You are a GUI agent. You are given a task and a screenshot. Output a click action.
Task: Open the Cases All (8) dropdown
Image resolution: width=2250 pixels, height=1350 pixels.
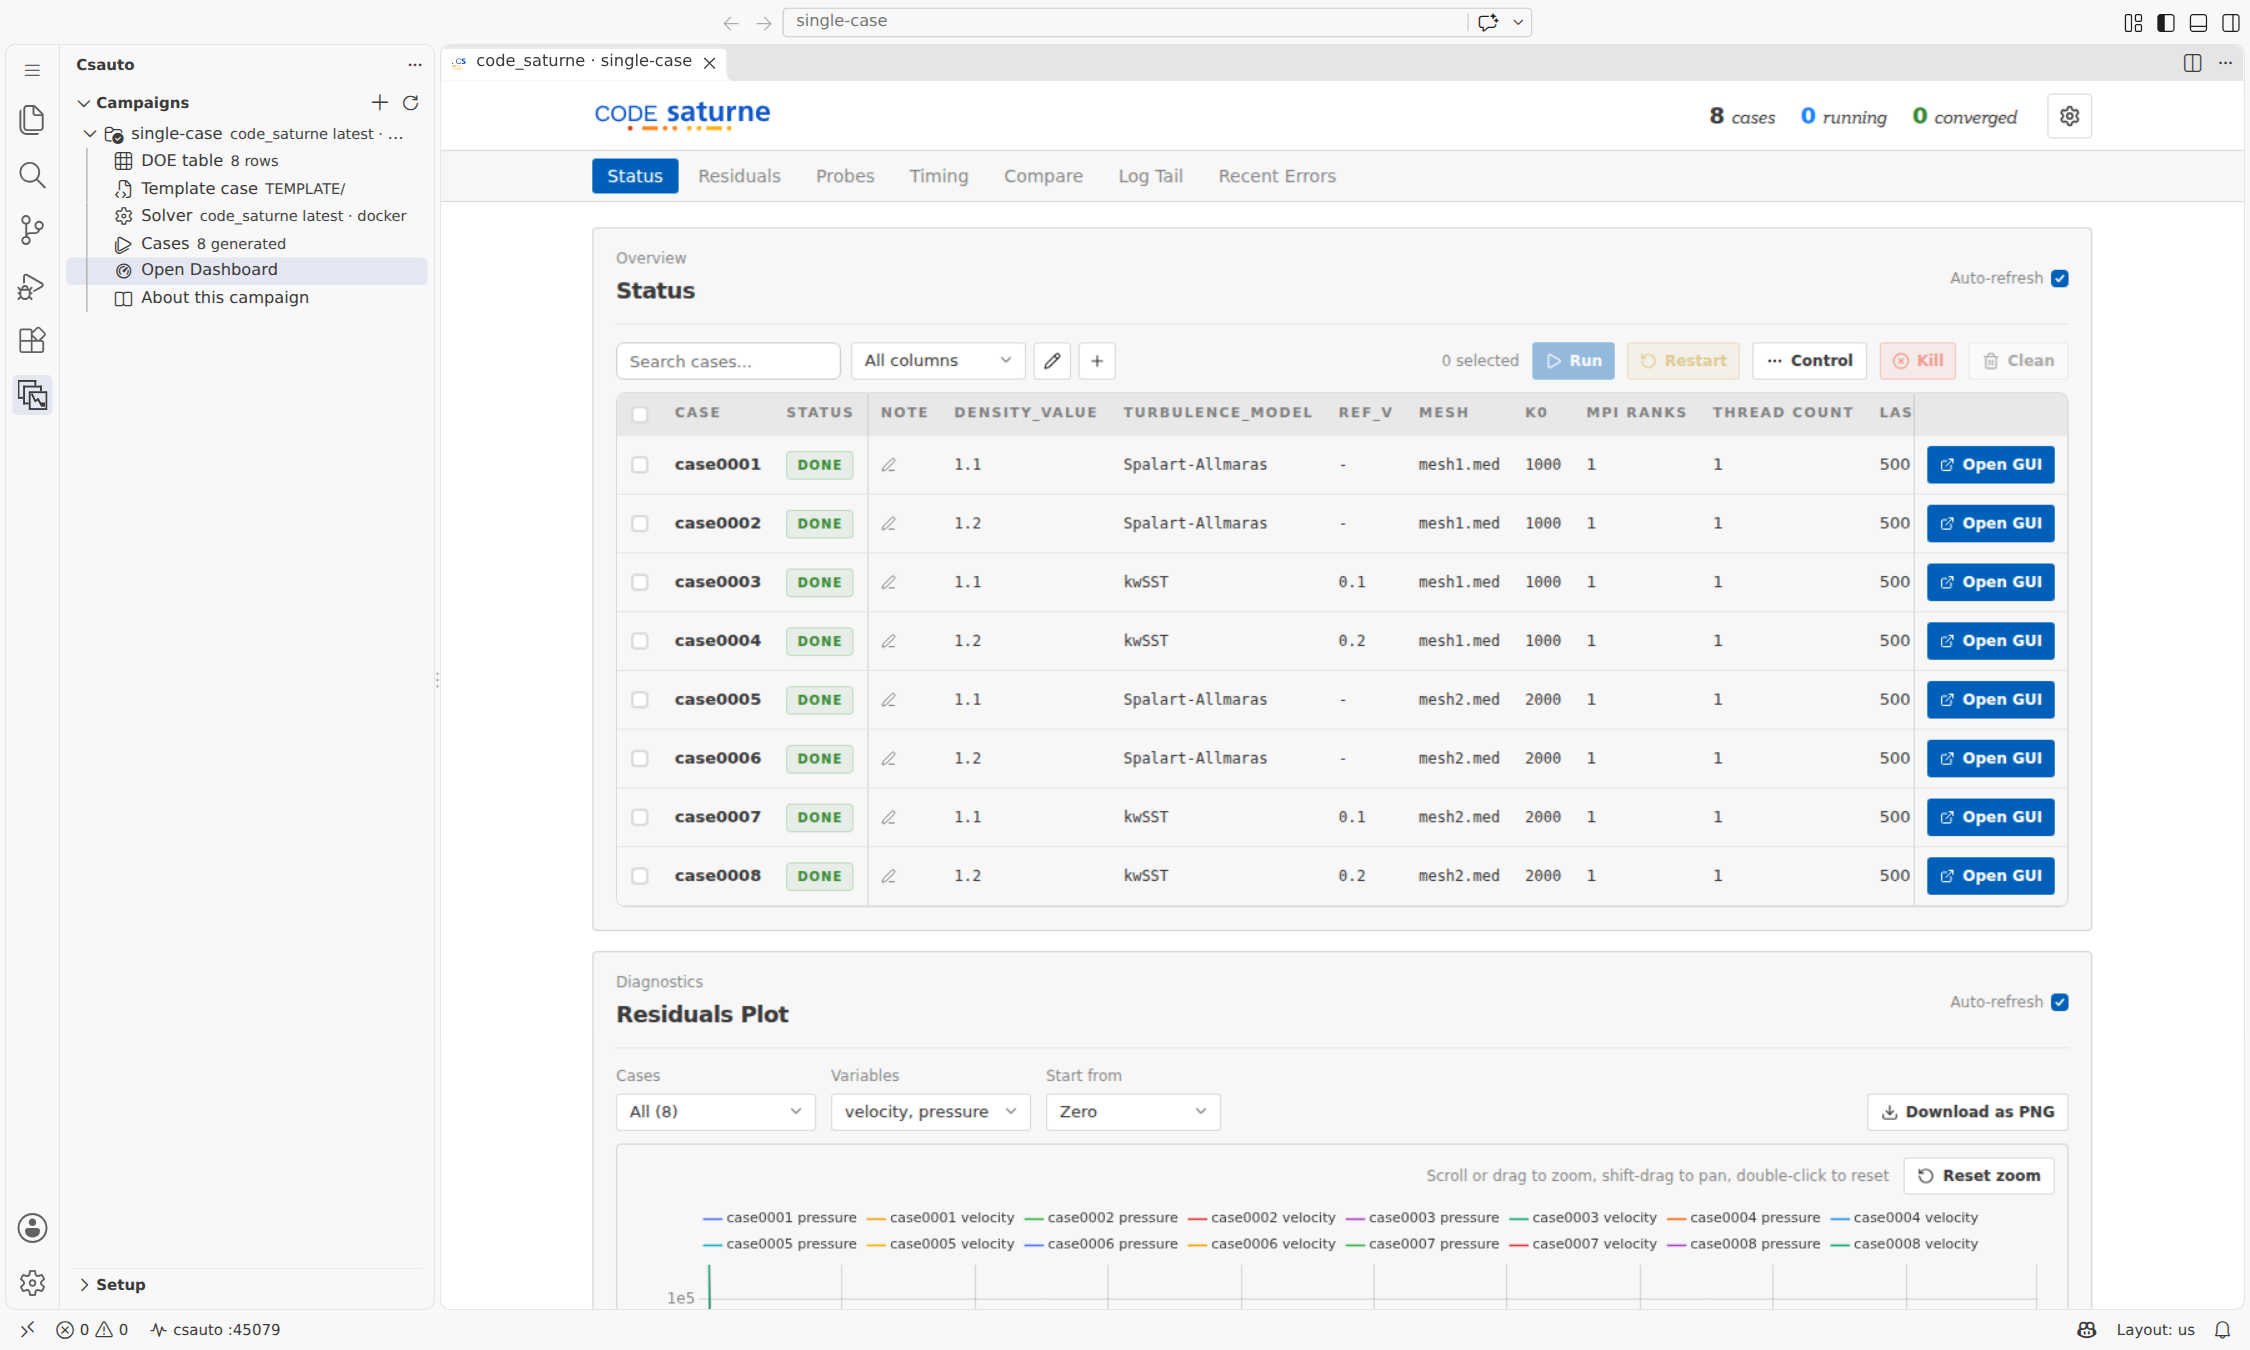click(715, 1112)
